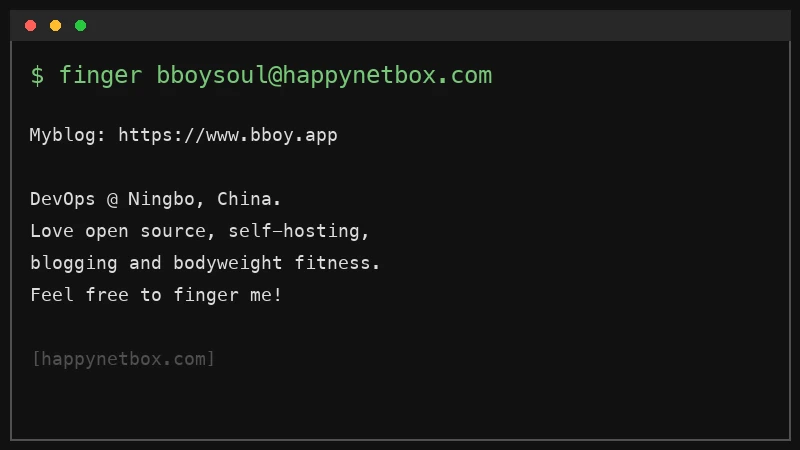Click the word finger in command line
This screenshot has width=800, height=450.
[x=101, y=76]
